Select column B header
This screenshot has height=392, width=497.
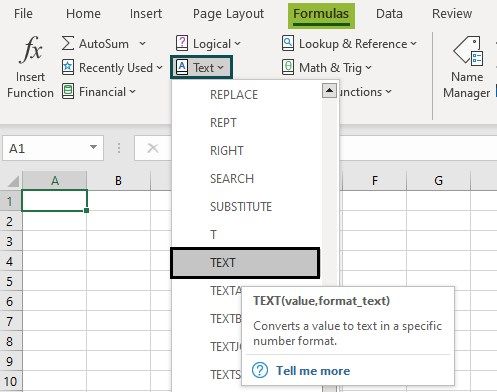tap(118, 181)
